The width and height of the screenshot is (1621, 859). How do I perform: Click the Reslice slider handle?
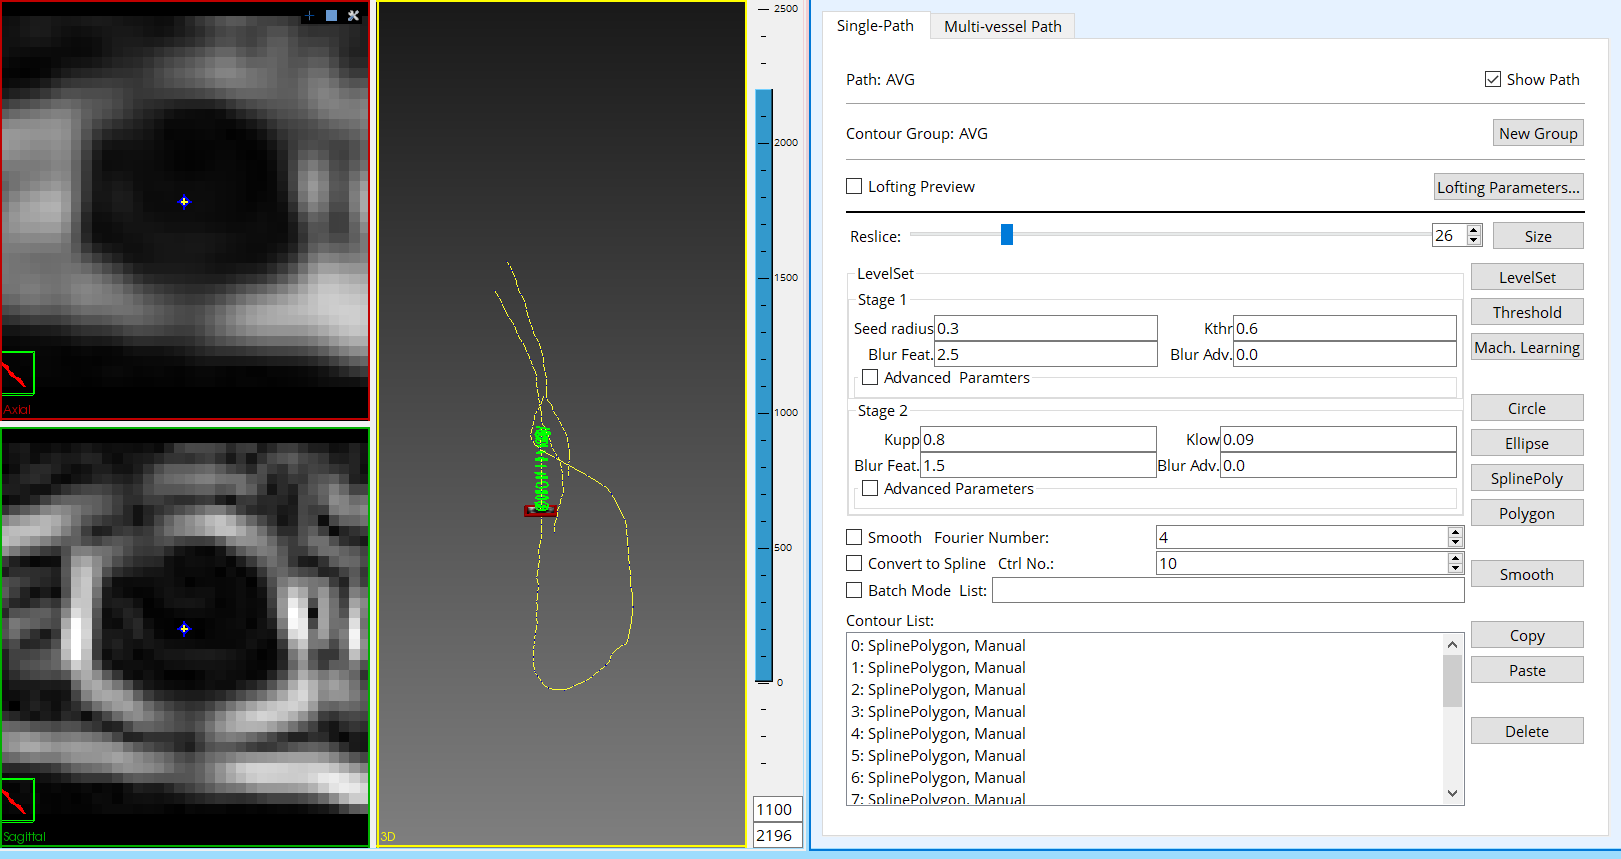point(1007,234)
